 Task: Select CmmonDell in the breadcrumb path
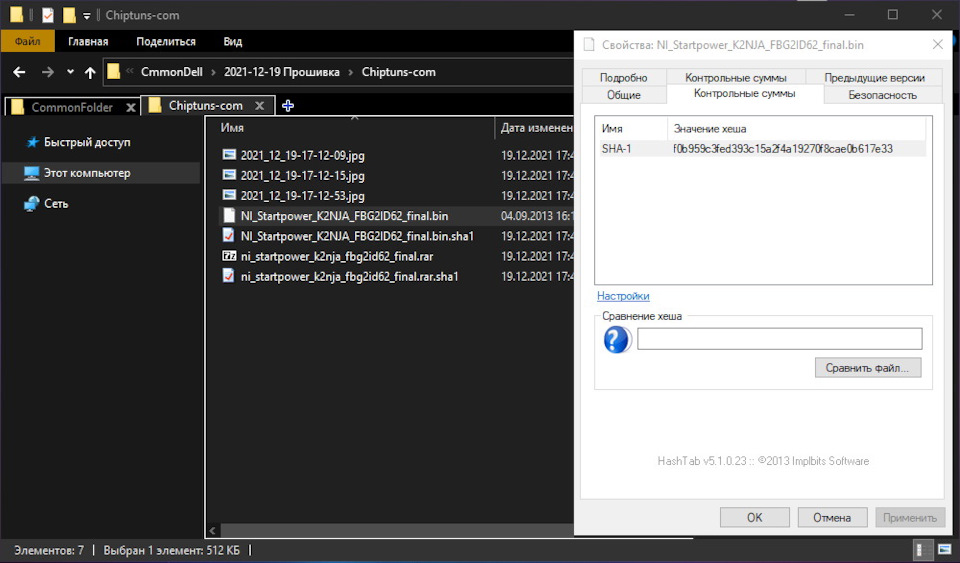point(171,72)
